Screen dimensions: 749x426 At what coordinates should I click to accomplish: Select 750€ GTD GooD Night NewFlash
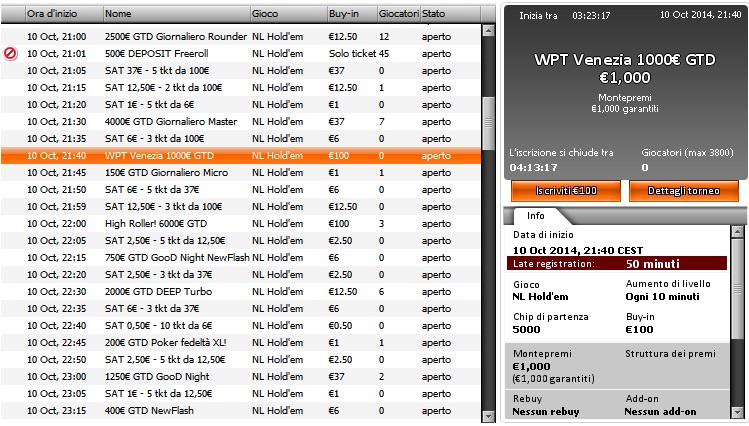click(x=241, y=258)
